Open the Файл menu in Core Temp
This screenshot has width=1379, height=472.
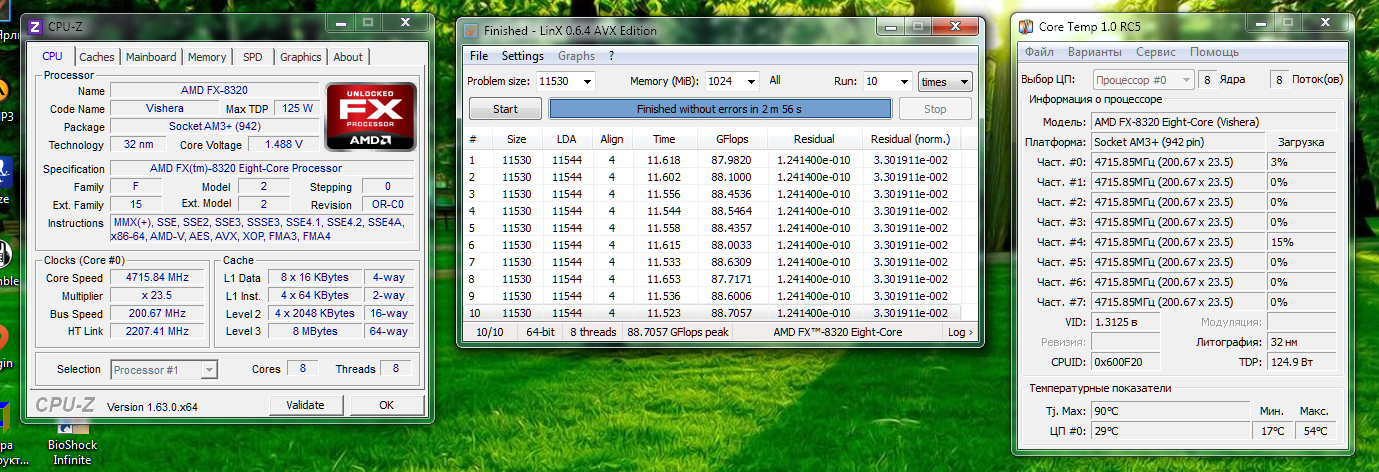click(x=1039, y=52)
